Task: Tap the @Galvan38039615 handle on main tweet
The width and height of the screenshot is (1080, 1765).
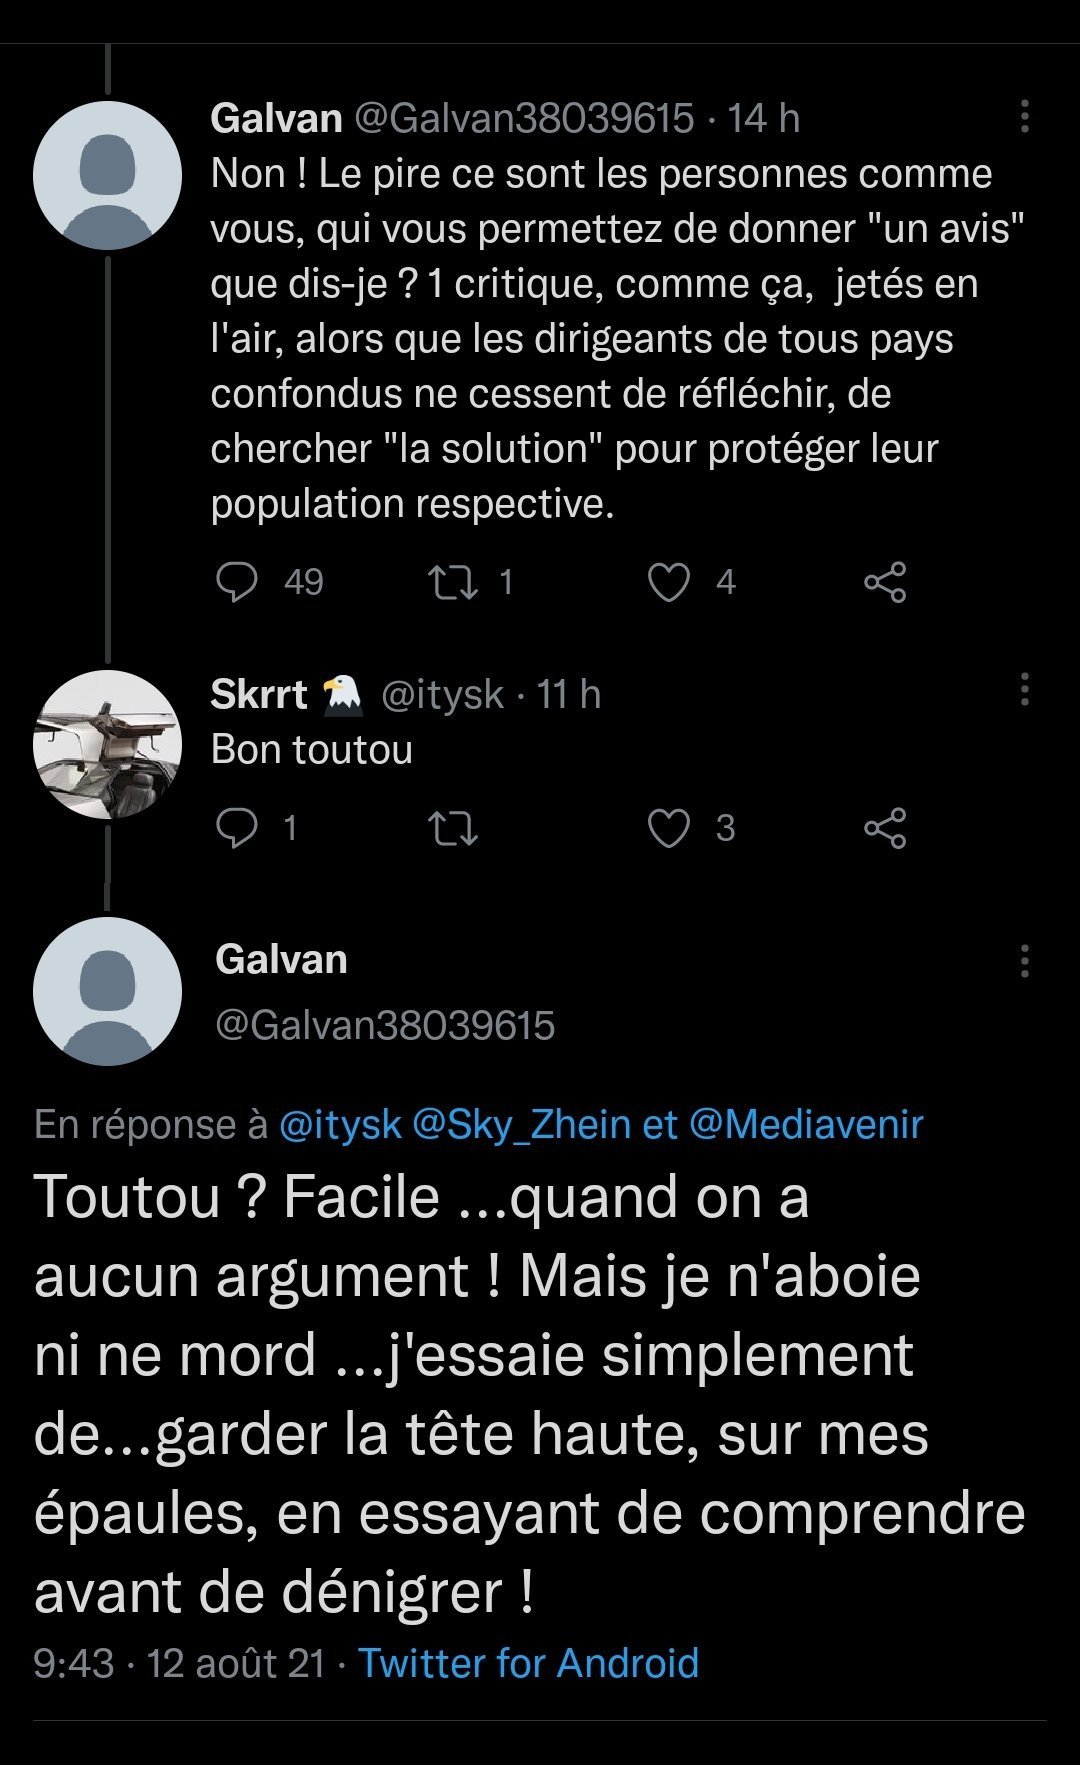Action: click(x=385, y=1025)
